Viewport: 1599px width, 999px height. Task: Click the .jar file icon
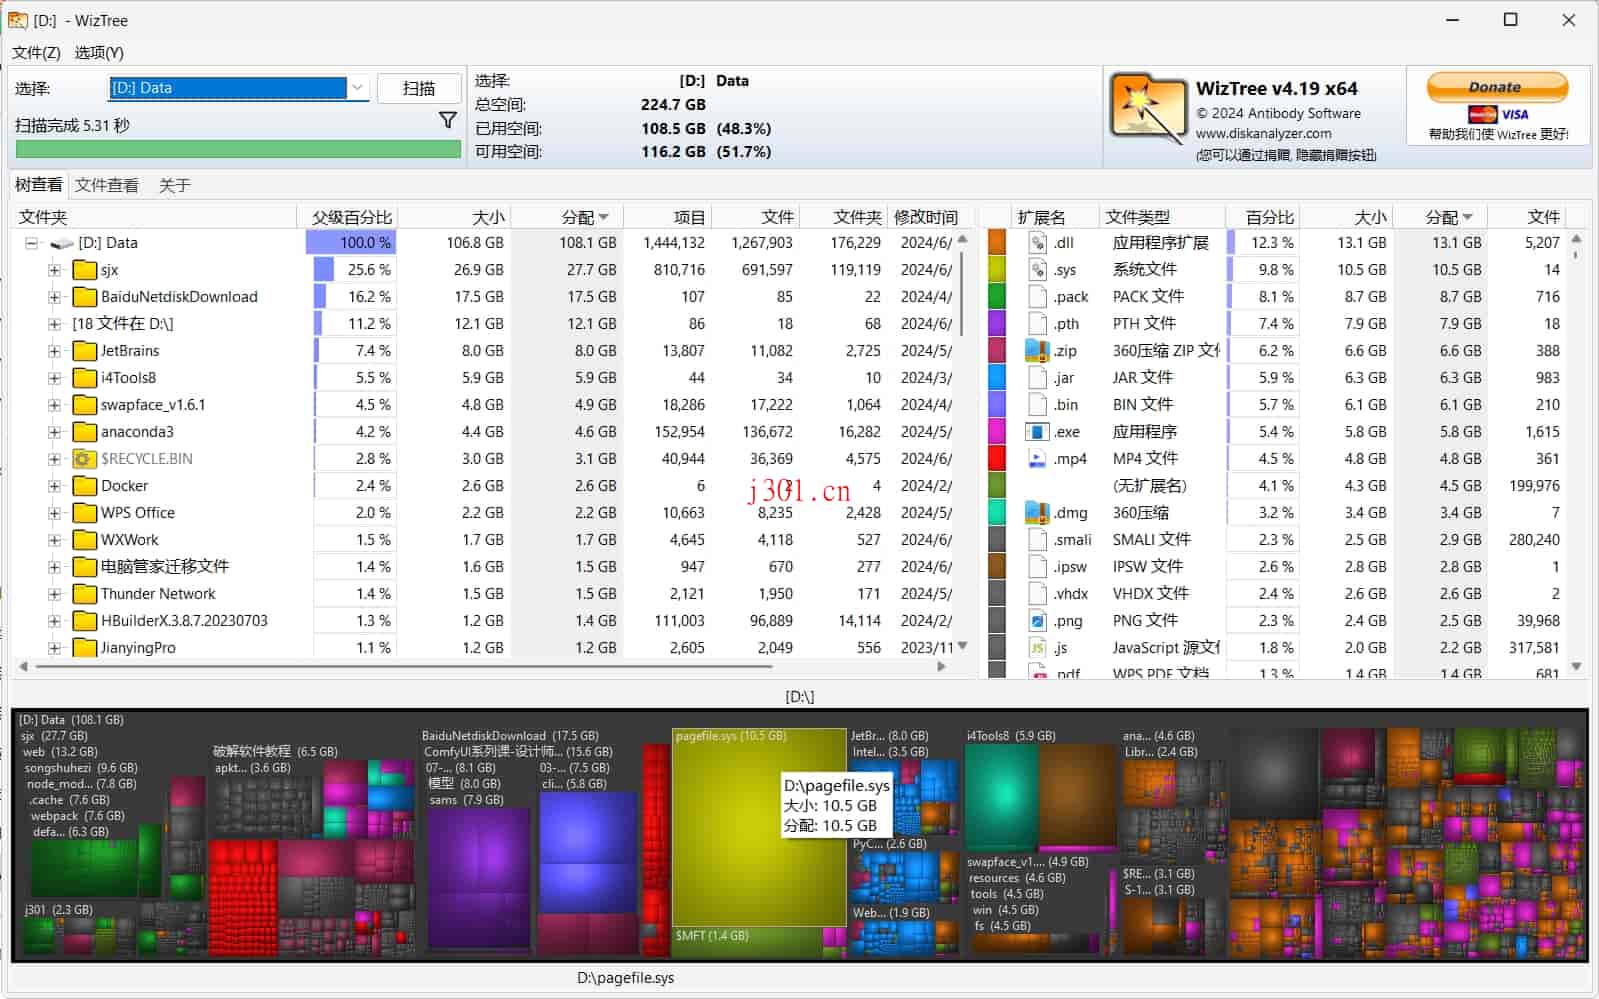pos(1037,377)
